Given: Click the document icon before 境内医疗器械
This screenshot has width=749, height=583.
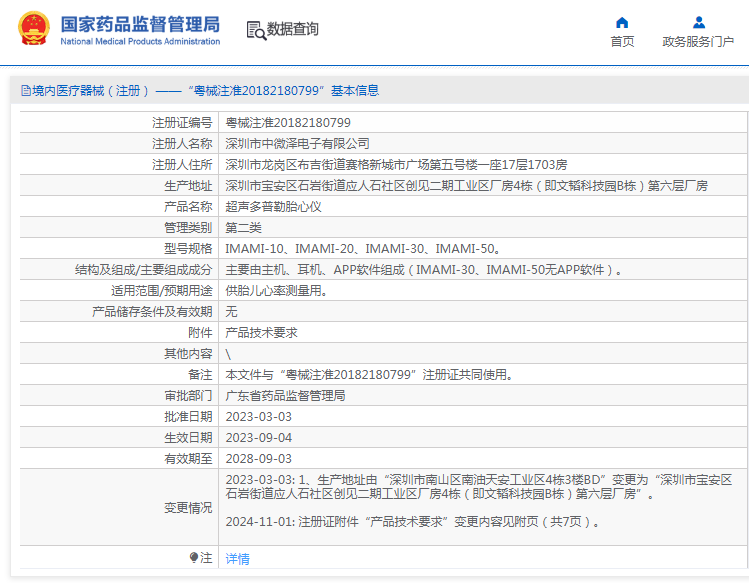Looking at the screenshot, I should 26,90.
